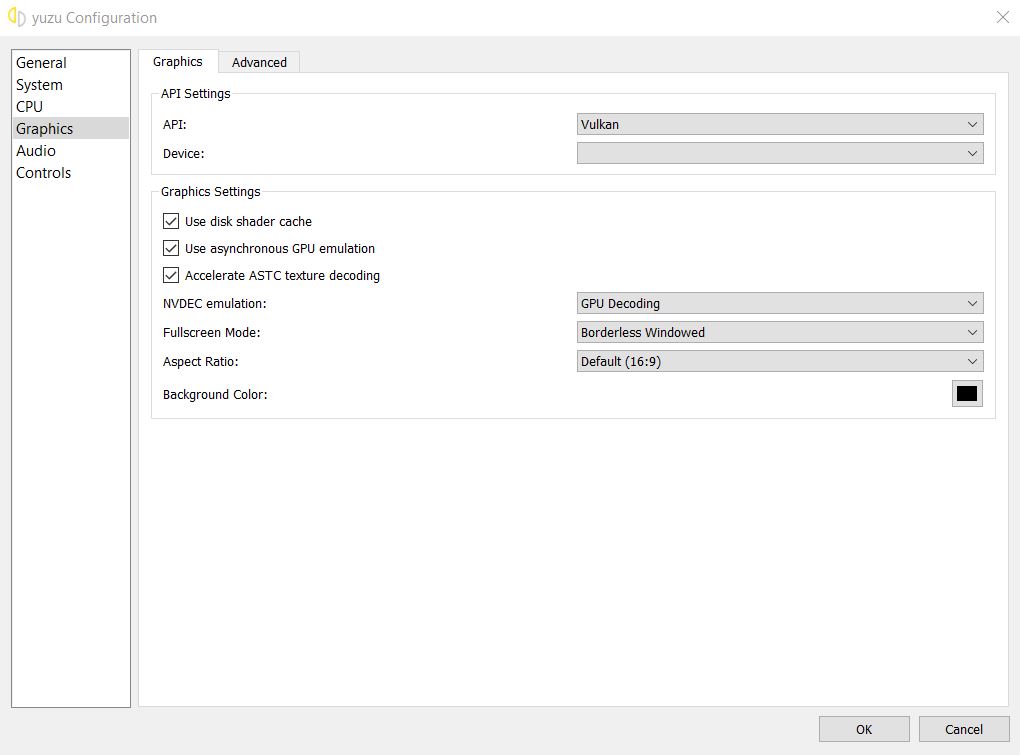
Task: Expand the empty Device dropdown
Action: (780, 154)
